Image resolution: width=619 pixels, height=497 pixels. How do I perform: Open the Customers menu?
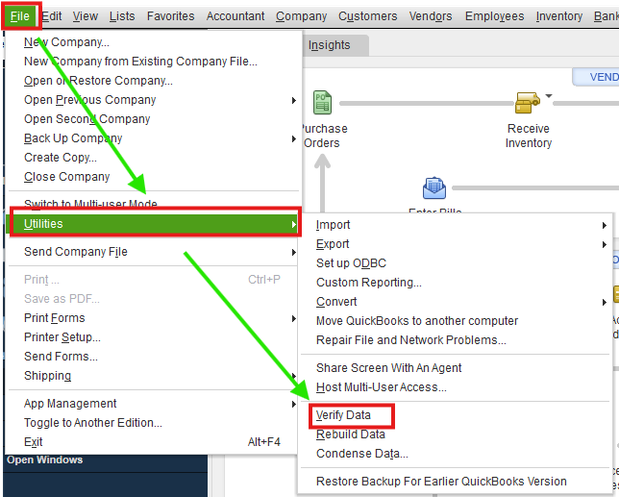368,16
